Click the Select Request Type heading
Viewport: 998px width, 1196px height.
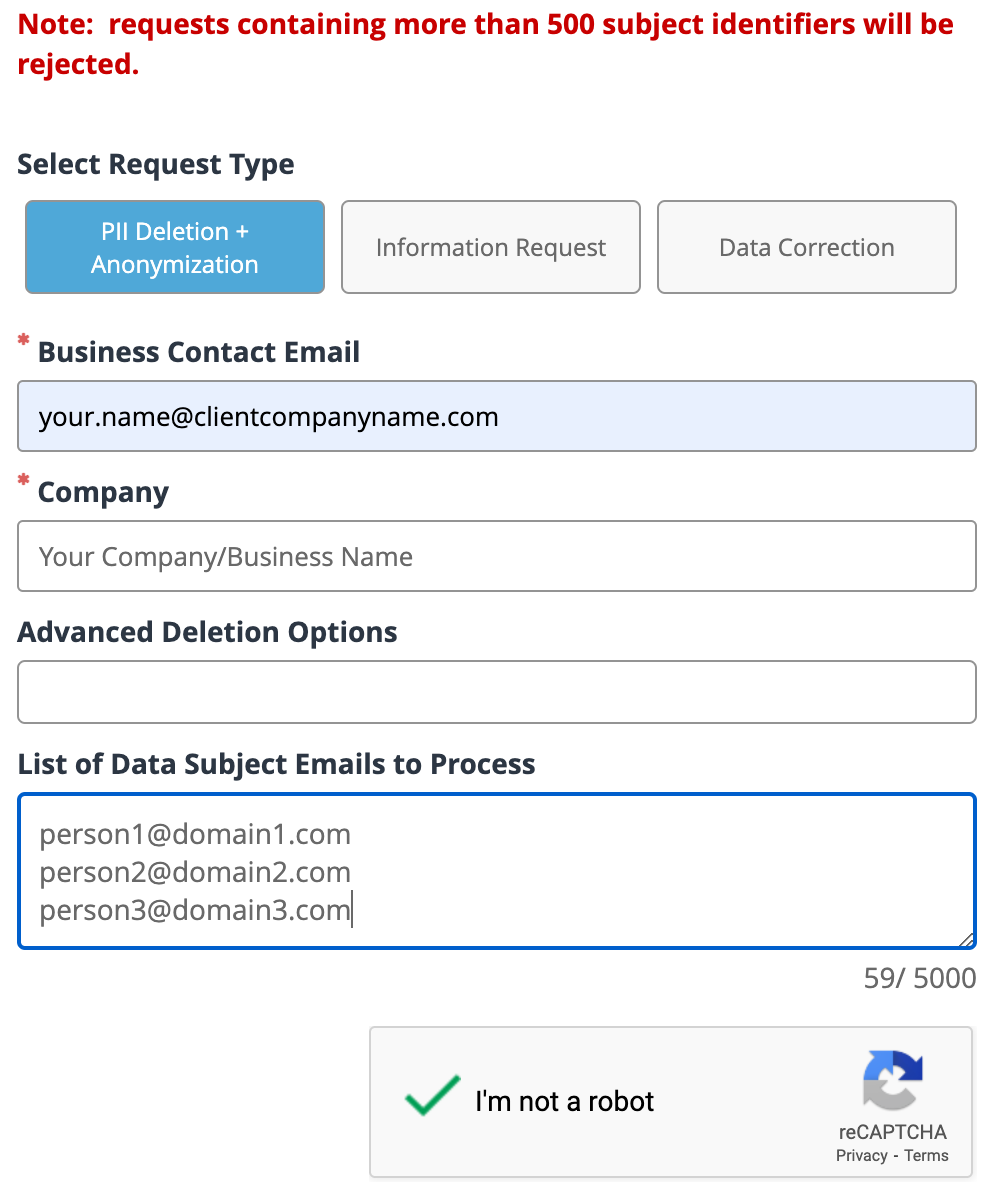pos(156,165)
